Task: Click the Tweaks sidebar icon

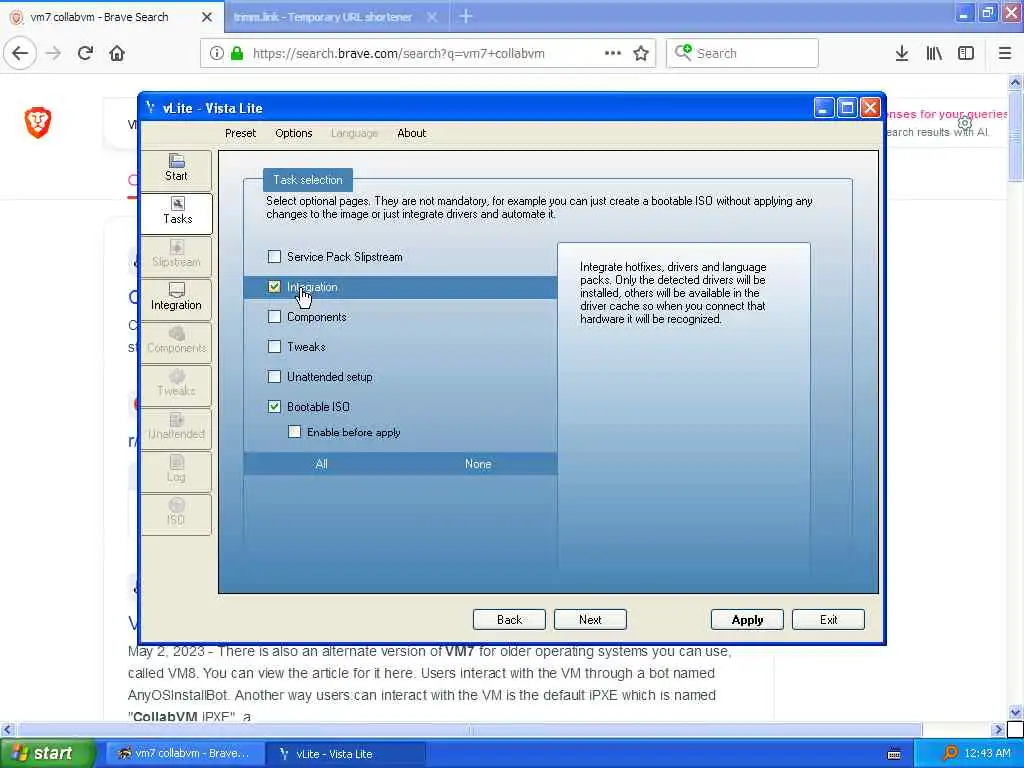Action: click(x=176, y=384)
